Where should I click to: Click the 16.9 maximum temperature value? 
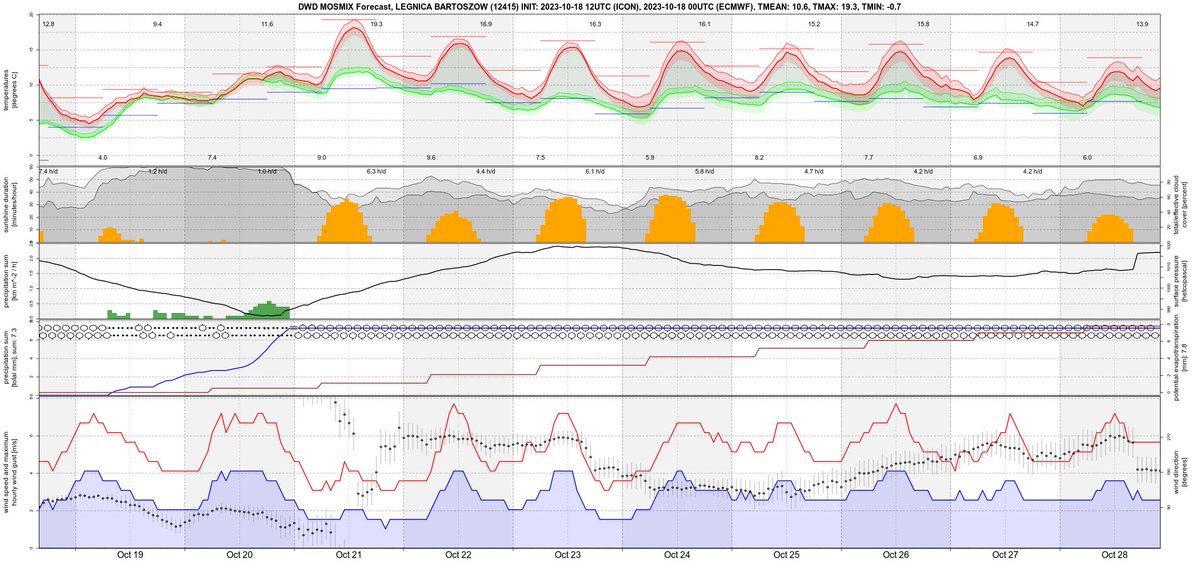click(x=485, y=23)
